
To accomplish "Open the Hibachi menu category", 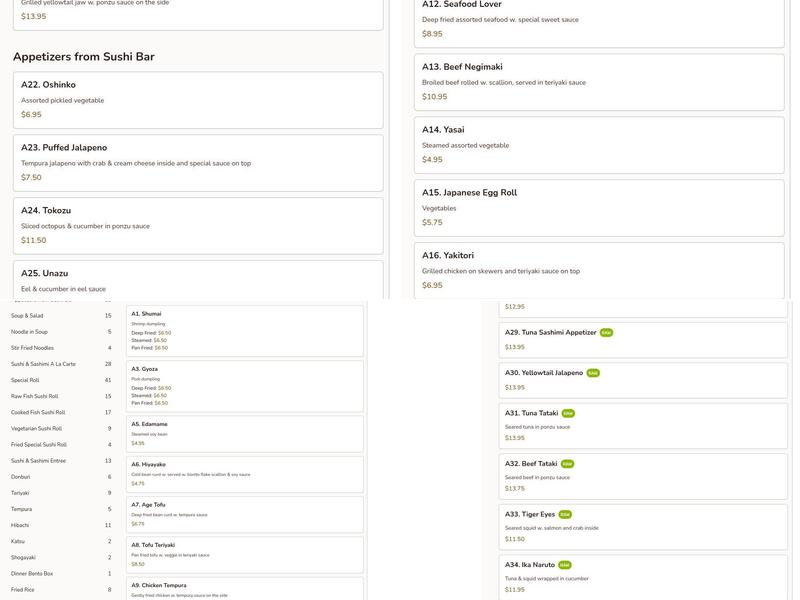I will [19, 525].
